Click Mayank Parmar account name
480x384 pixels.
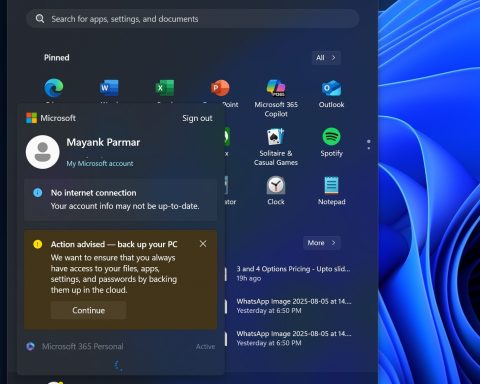click(103, 142)
